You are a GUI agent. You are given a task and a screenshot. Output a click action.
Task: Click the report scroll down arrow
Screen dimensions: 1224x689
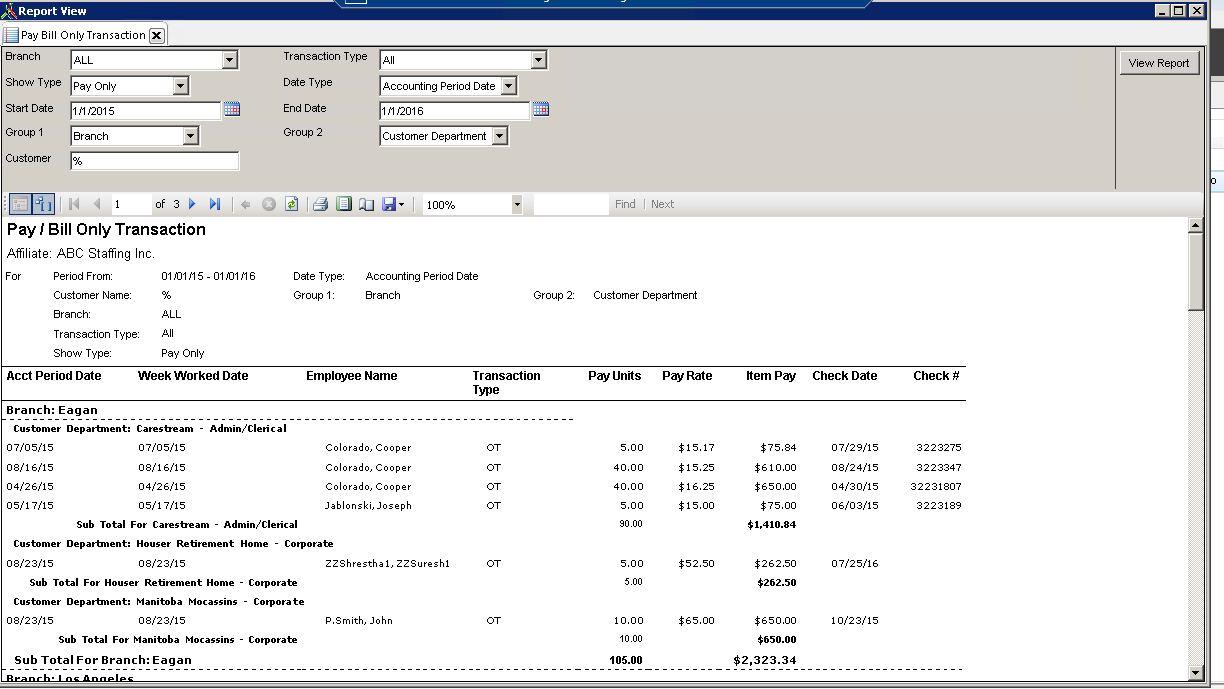(x=1196, y=672)
